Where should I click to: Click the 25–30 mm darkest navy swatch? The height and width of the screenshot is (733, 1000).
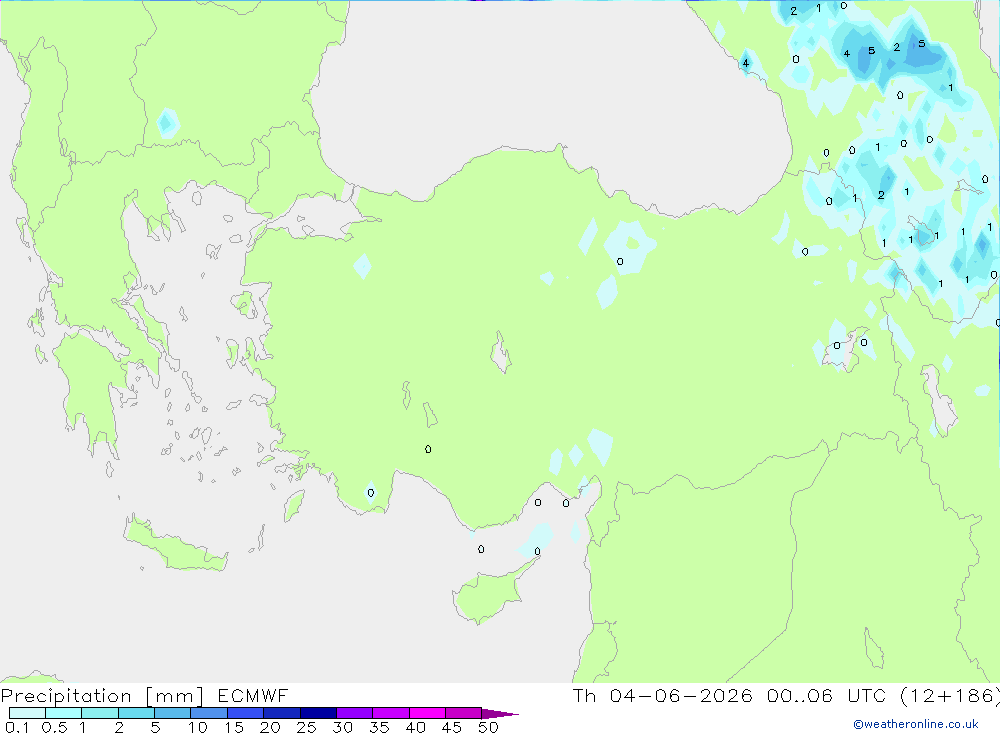pos(318,713)
